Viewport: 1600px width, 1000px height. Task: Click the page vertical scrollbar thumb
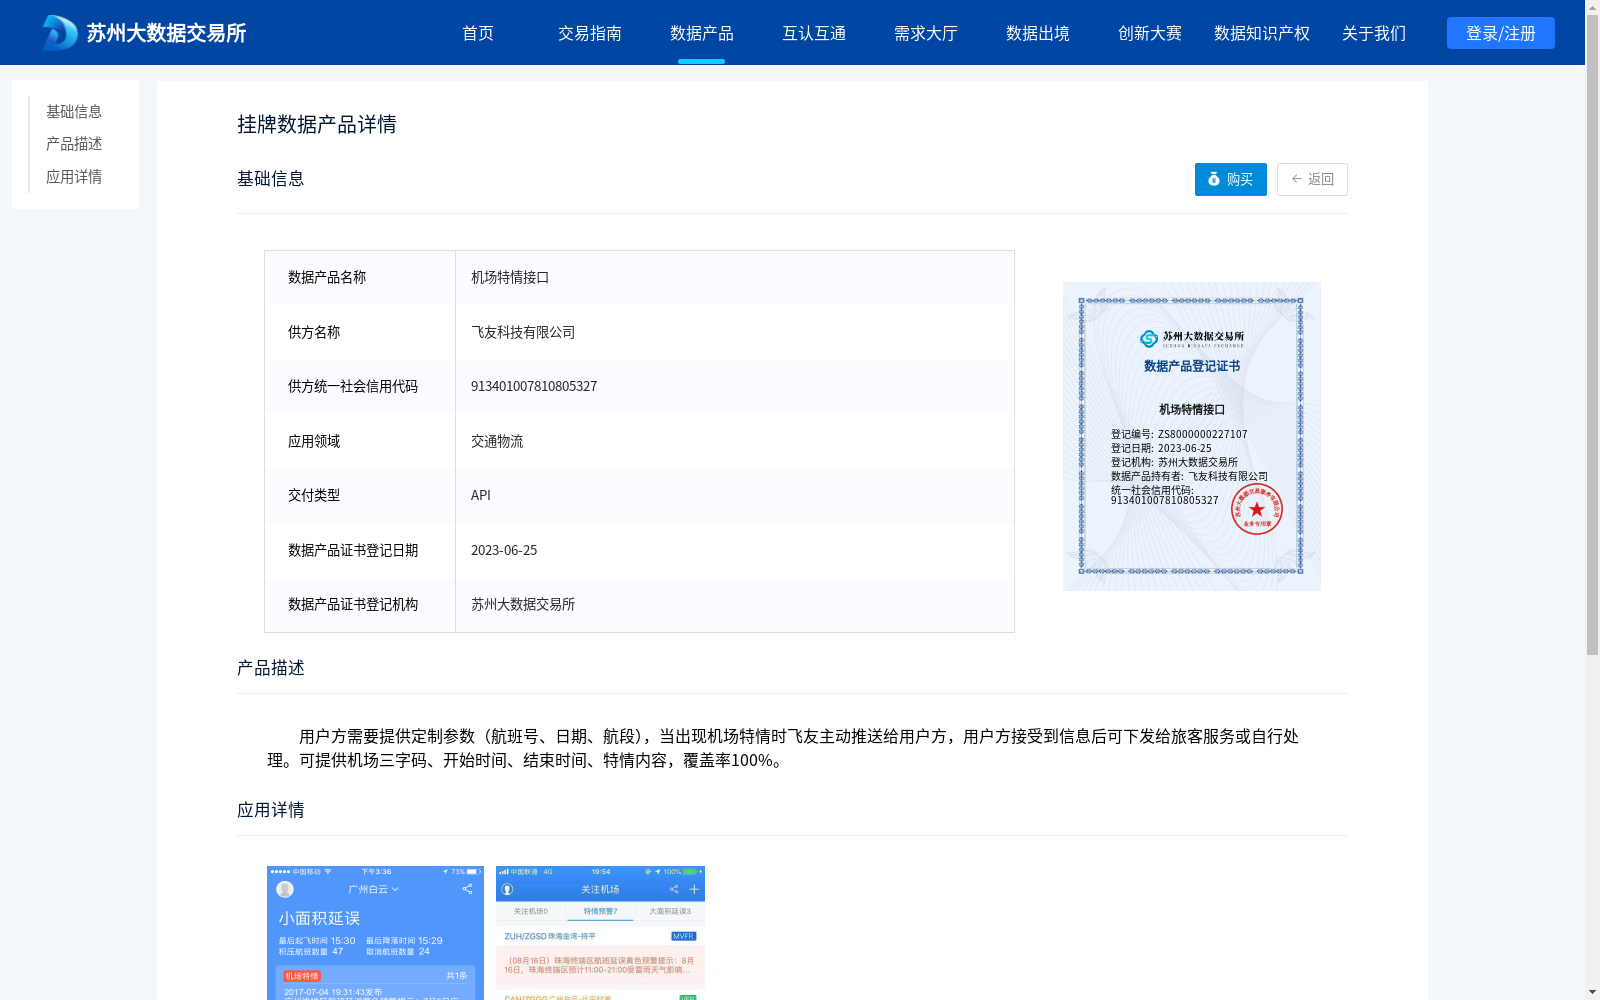click(1592, 335)
